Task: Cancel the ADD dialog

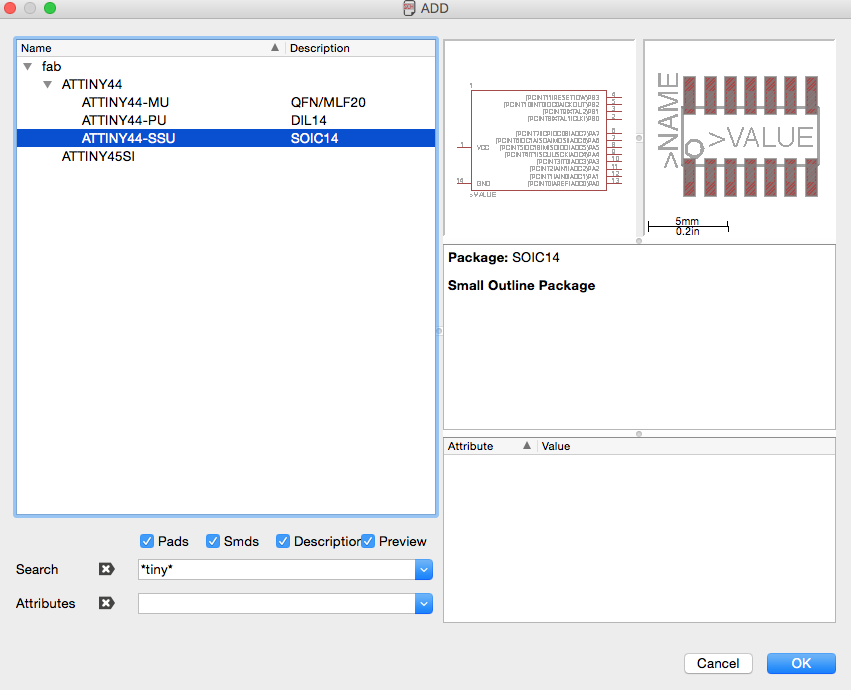Action: tap(718, 663)
